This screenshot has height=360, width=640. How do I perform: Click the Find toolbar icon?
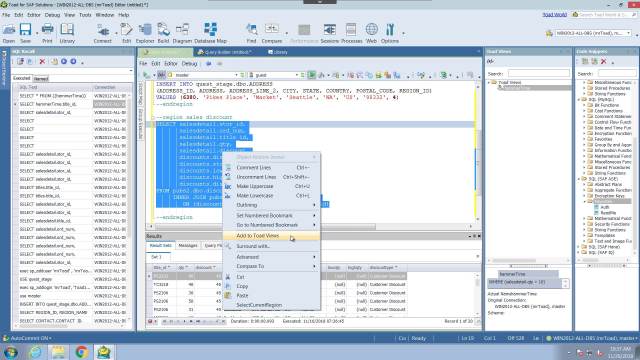click(251, 33)
